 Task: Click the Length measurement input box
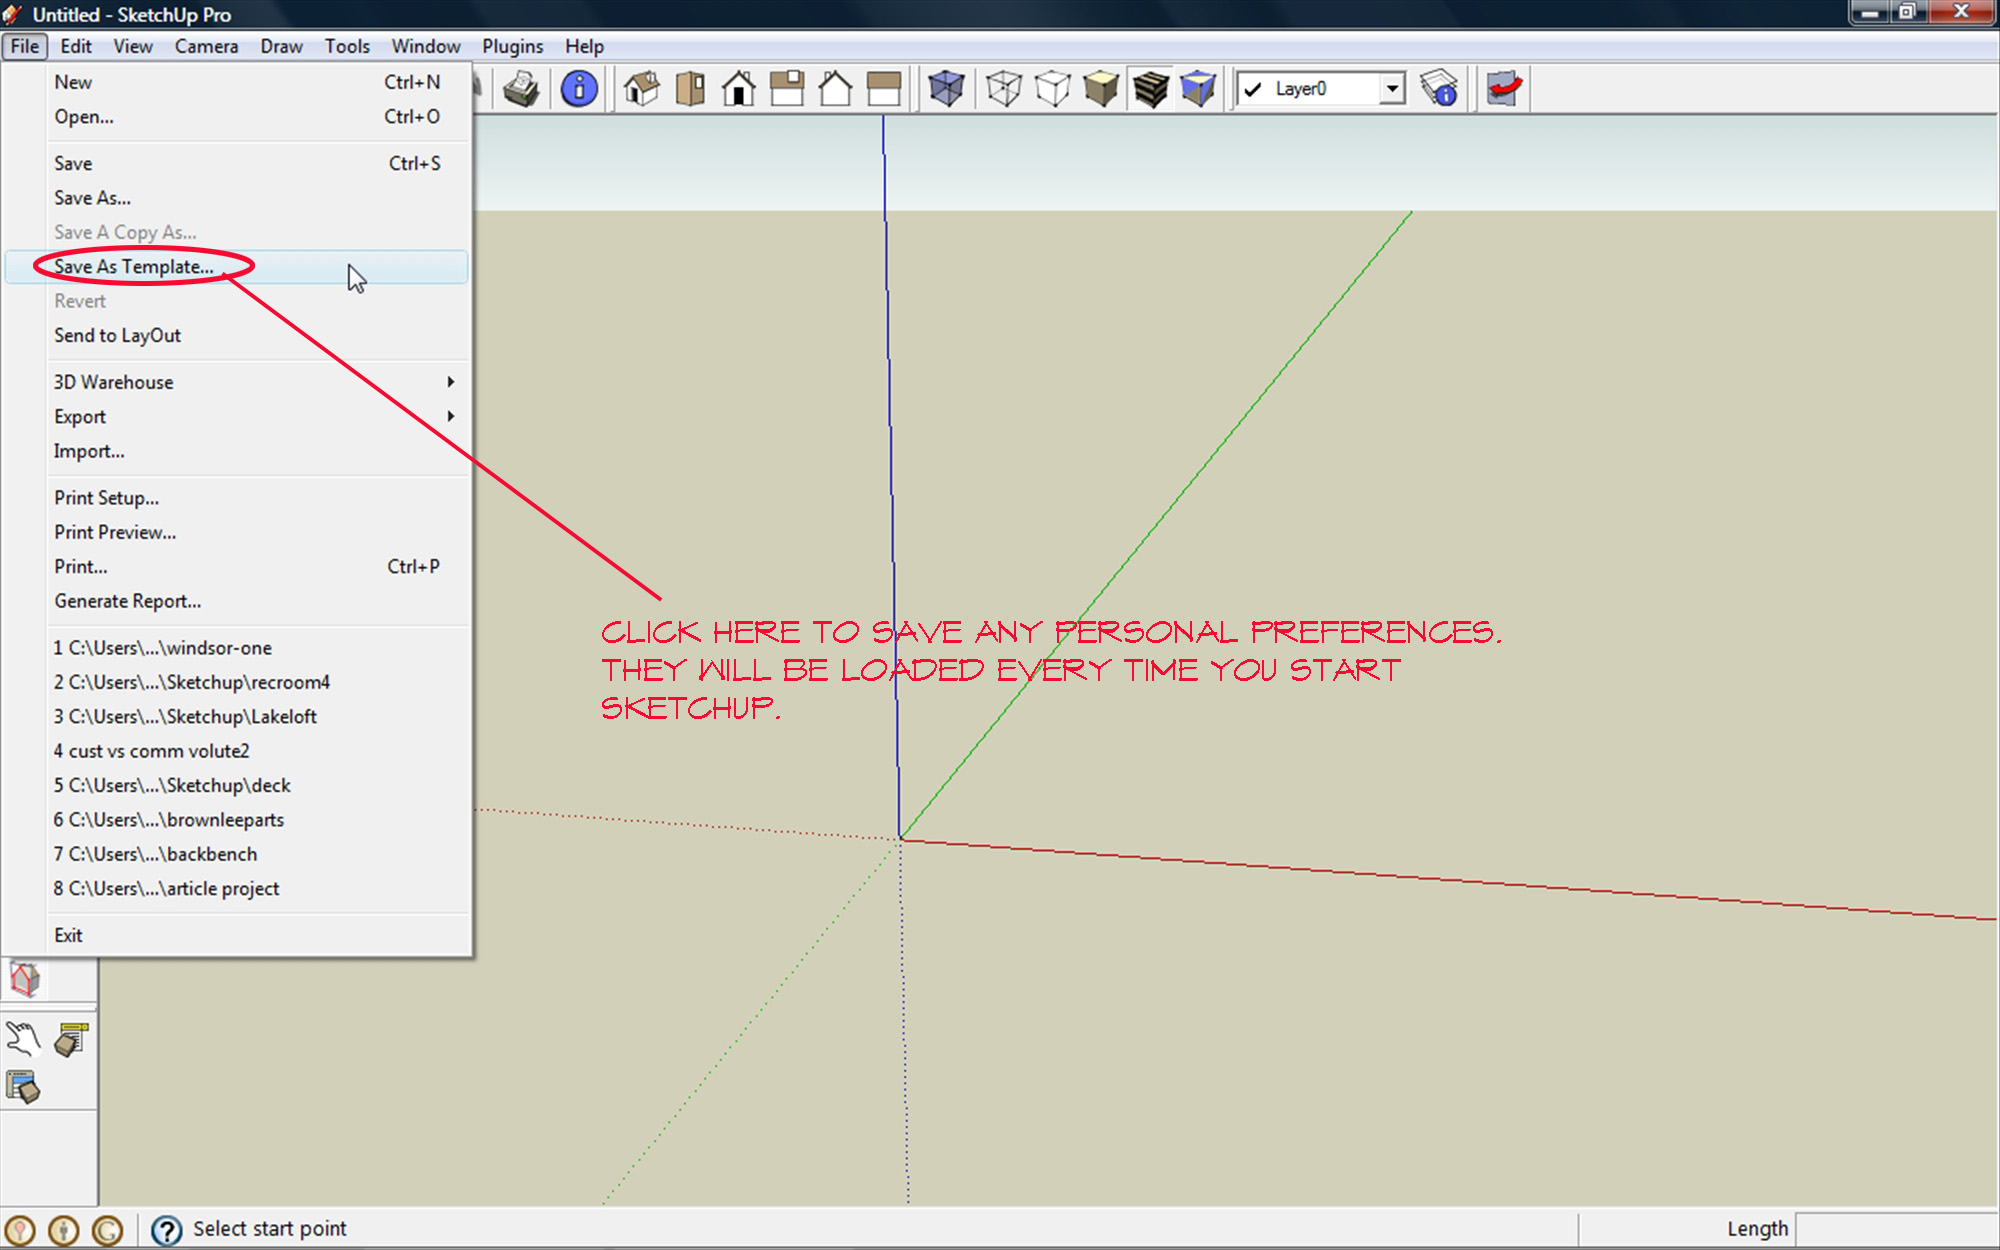(x=1895, y=1229)
